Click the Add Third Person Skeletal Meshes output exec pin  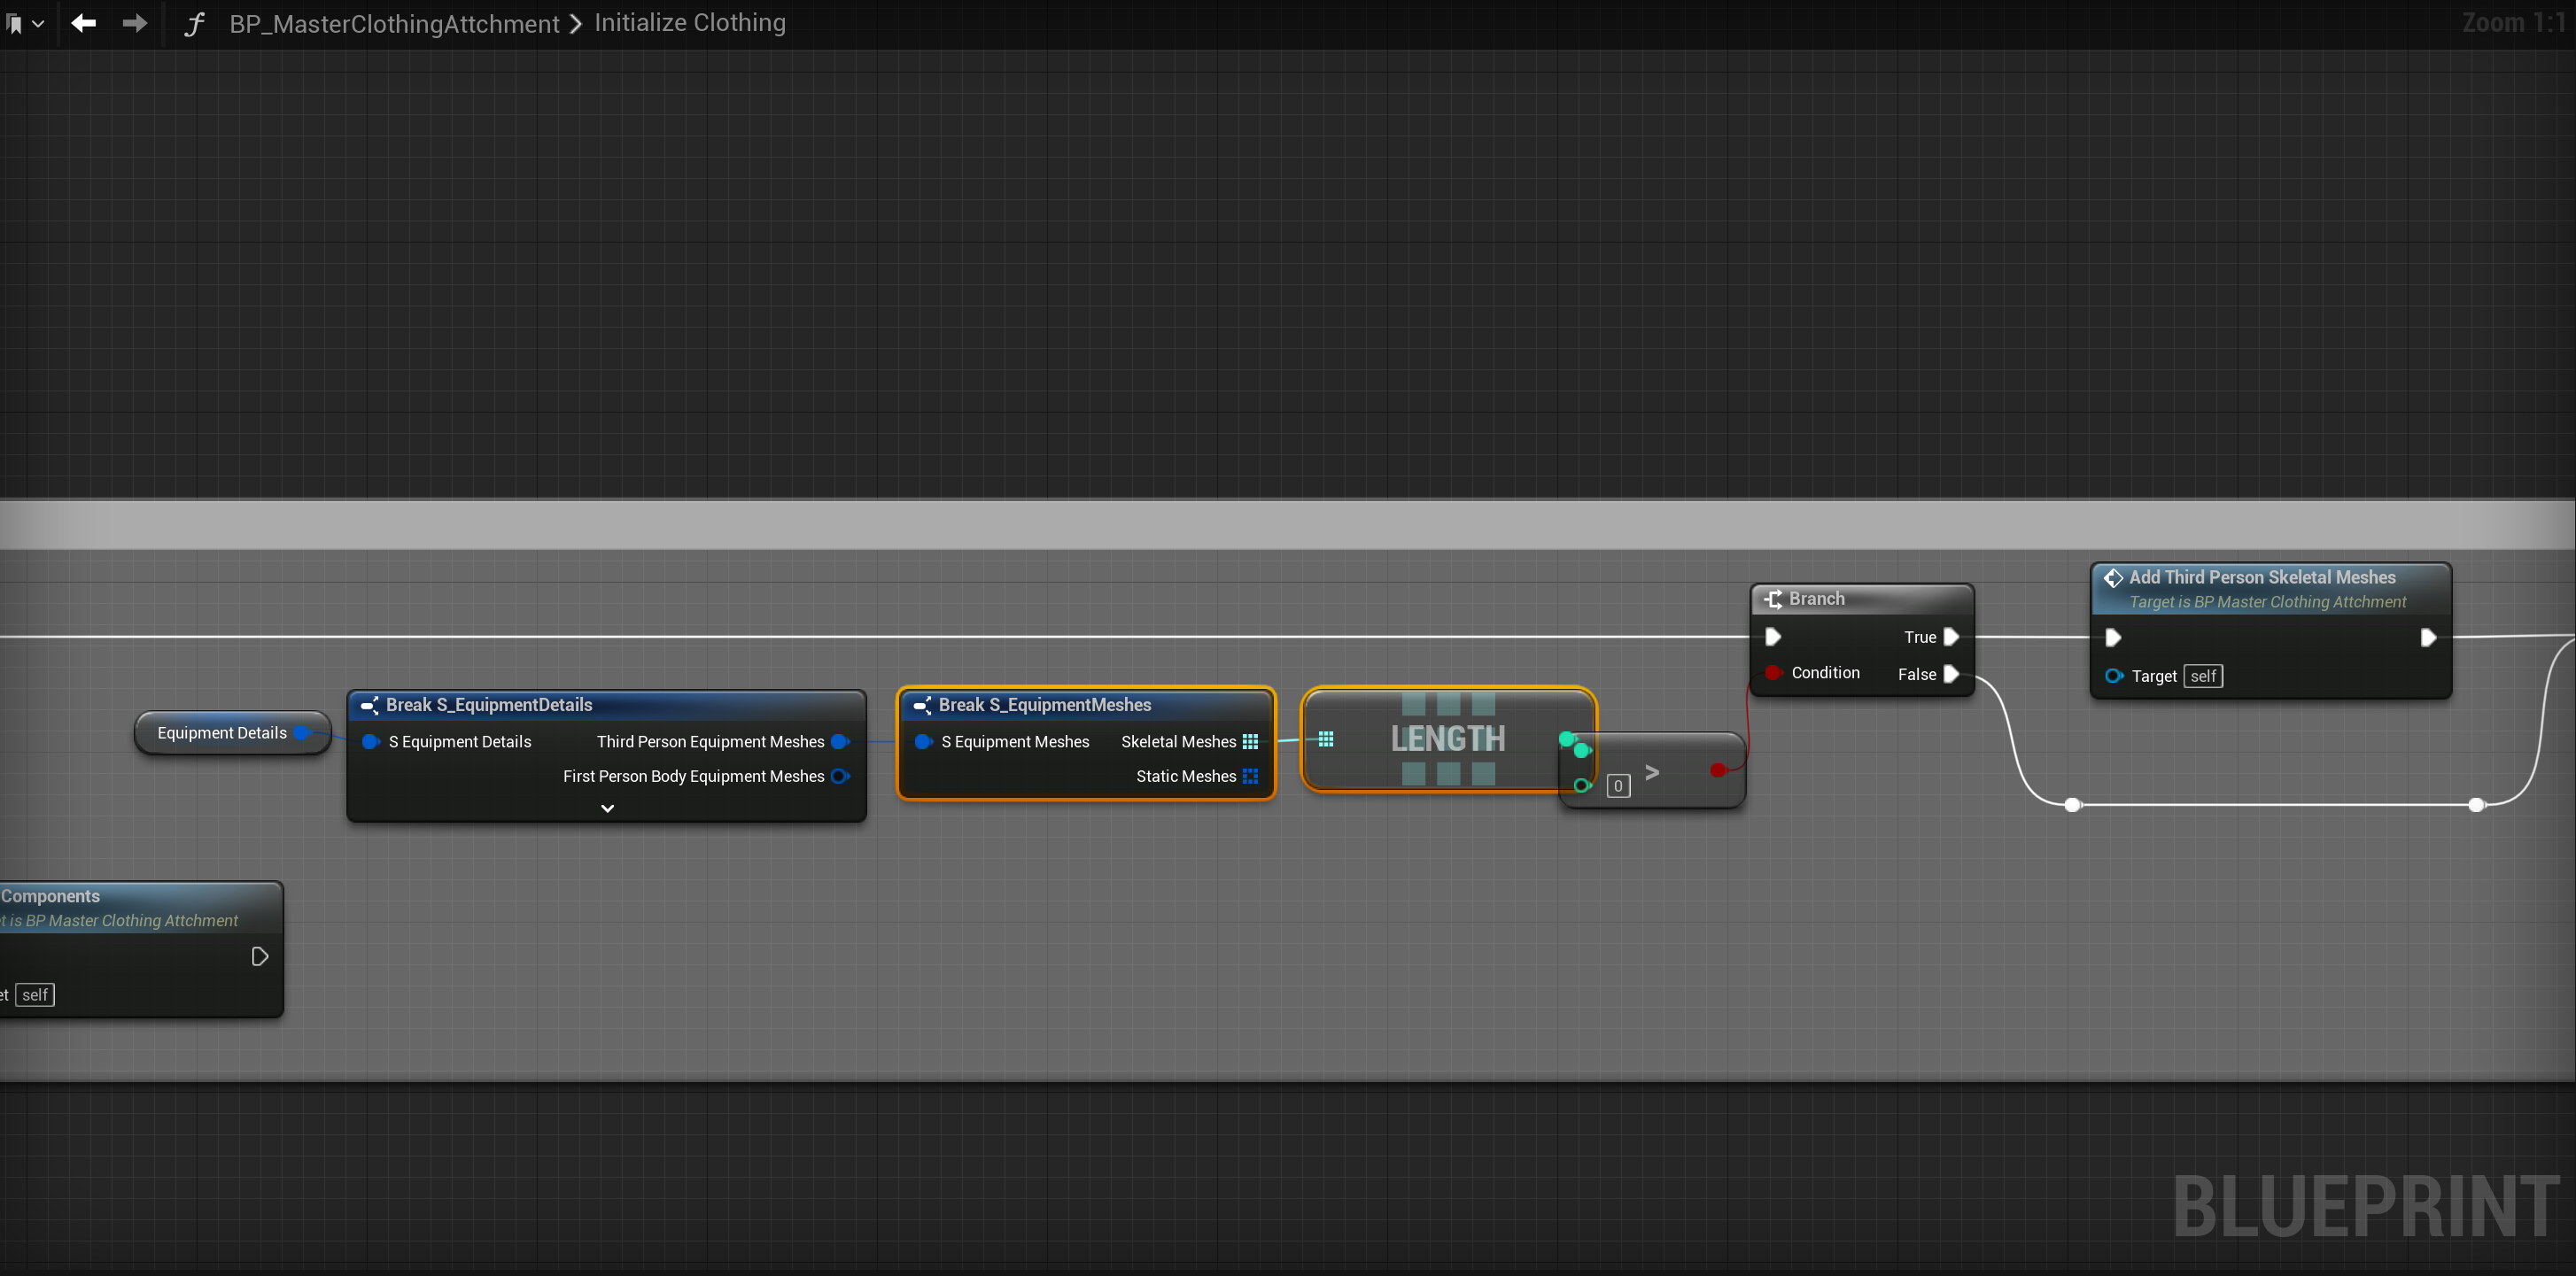pyautogui.click(x=2427, y=637)
